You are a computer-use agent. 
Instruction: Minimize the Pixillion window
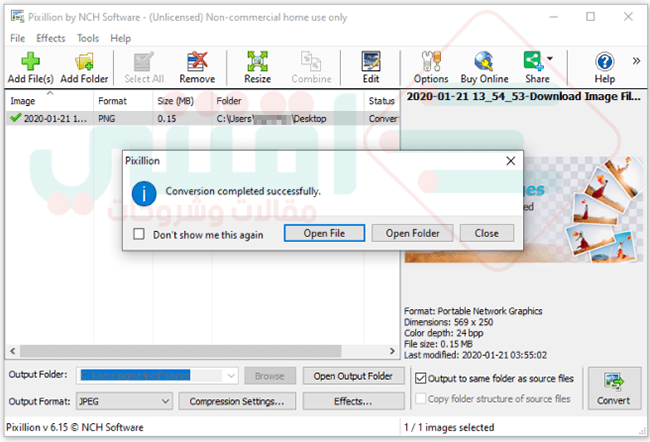(x=553, y=17)
